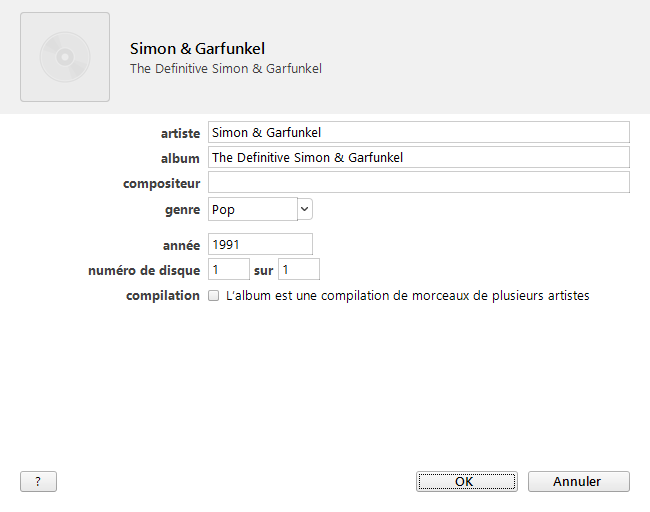The image size is (650, 512).
Task: Click the Annuler button
Action: click(579, 481)
